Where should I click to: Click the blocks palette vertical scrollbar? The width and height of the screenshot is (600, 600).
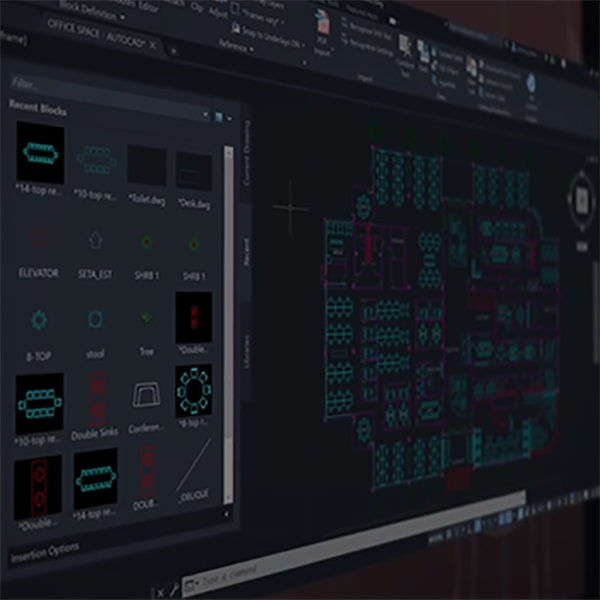229,300
